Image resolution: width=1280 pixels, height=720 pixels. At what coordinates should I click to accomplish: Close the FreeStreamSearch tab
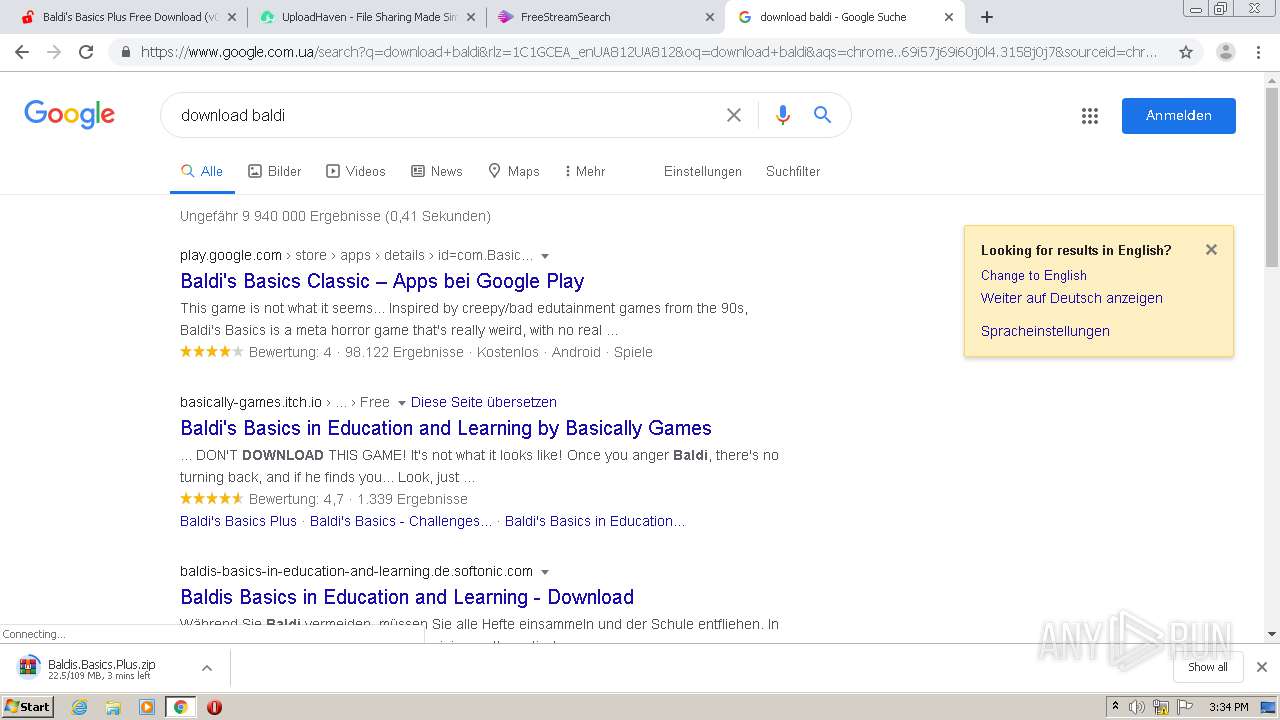point(710,17)
